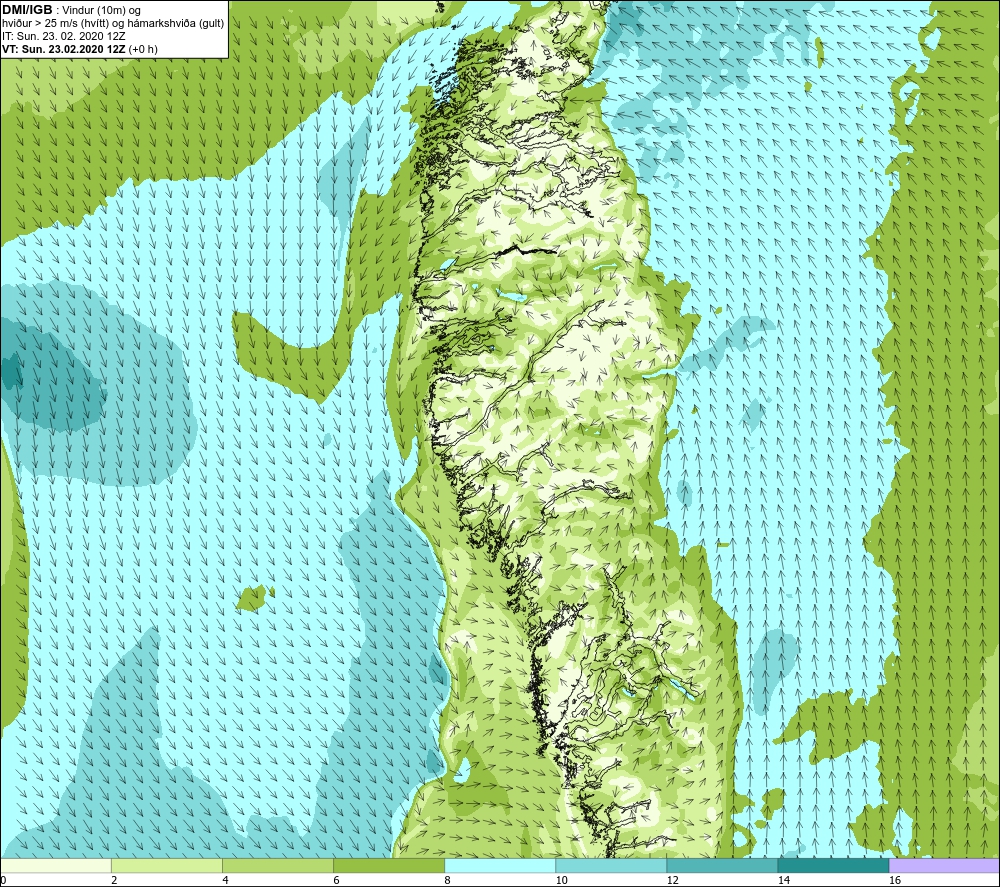The width and height of the screenshot is (1000, 887).
Task: Click the '14' scale label
Action: tap(783, 880)
